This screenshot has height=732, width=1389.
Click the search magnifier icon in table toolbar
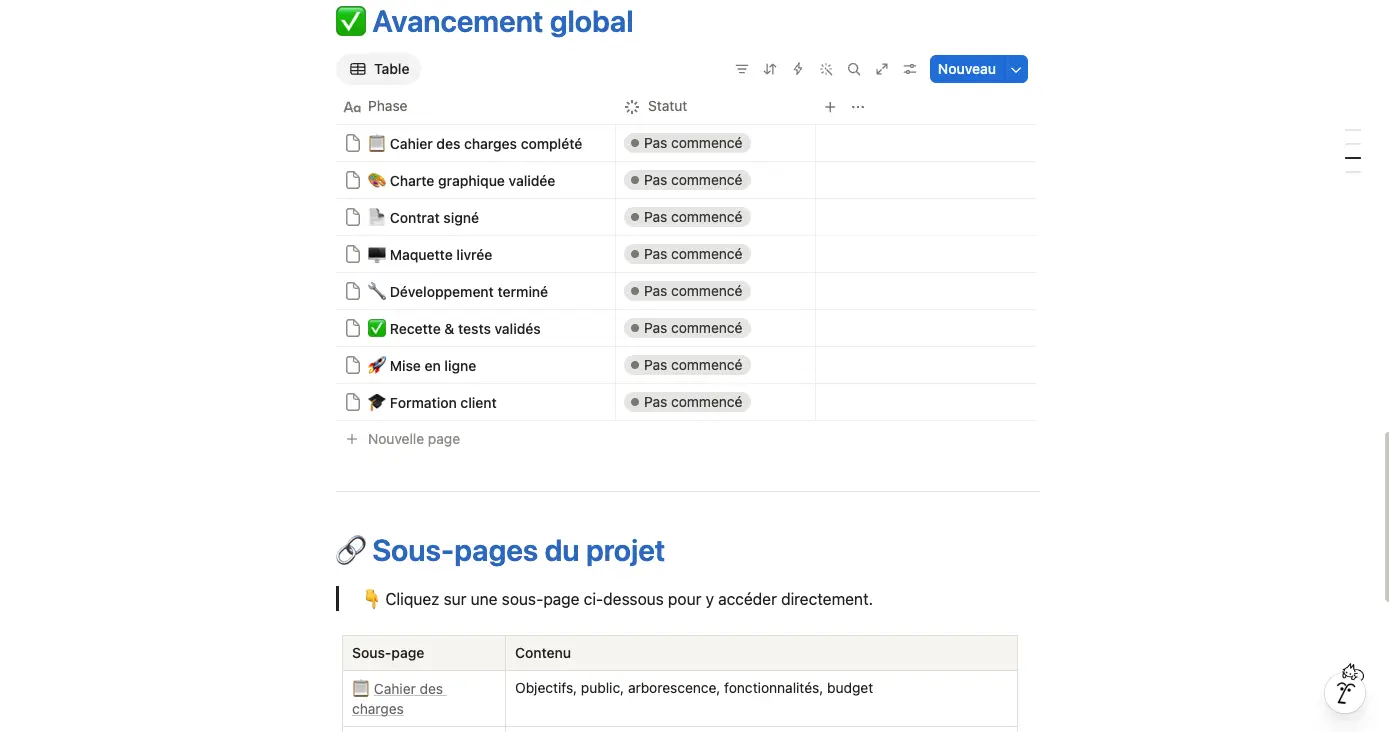854,69
